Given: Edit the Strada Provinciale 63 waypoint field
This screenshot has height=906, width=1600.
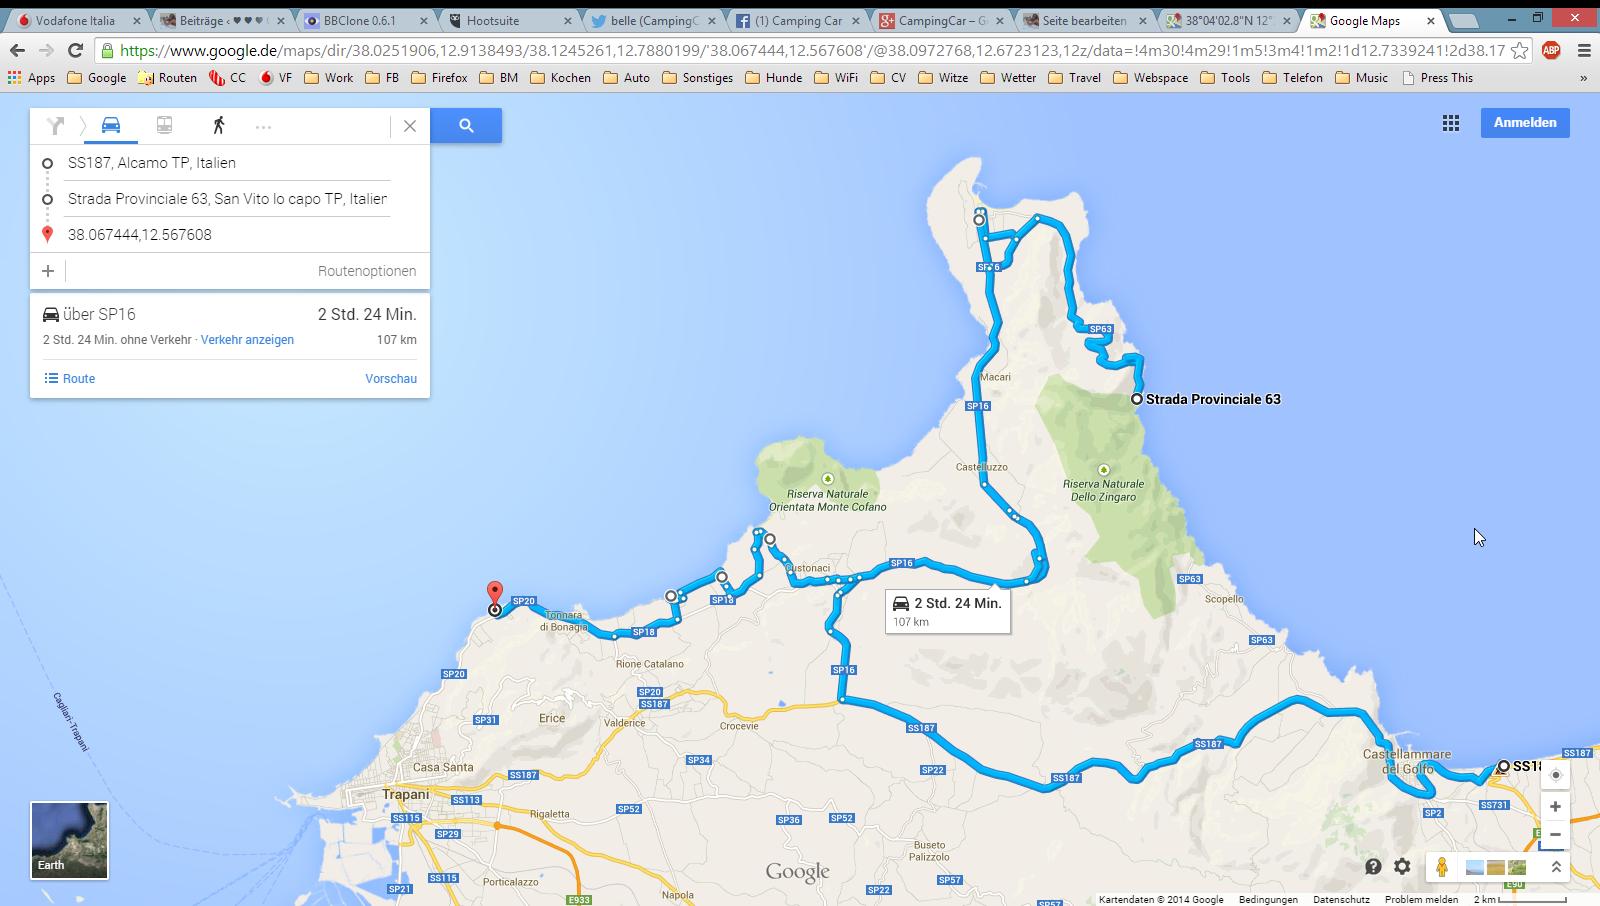Looking at the screenshot, I should tap(228, 199).
